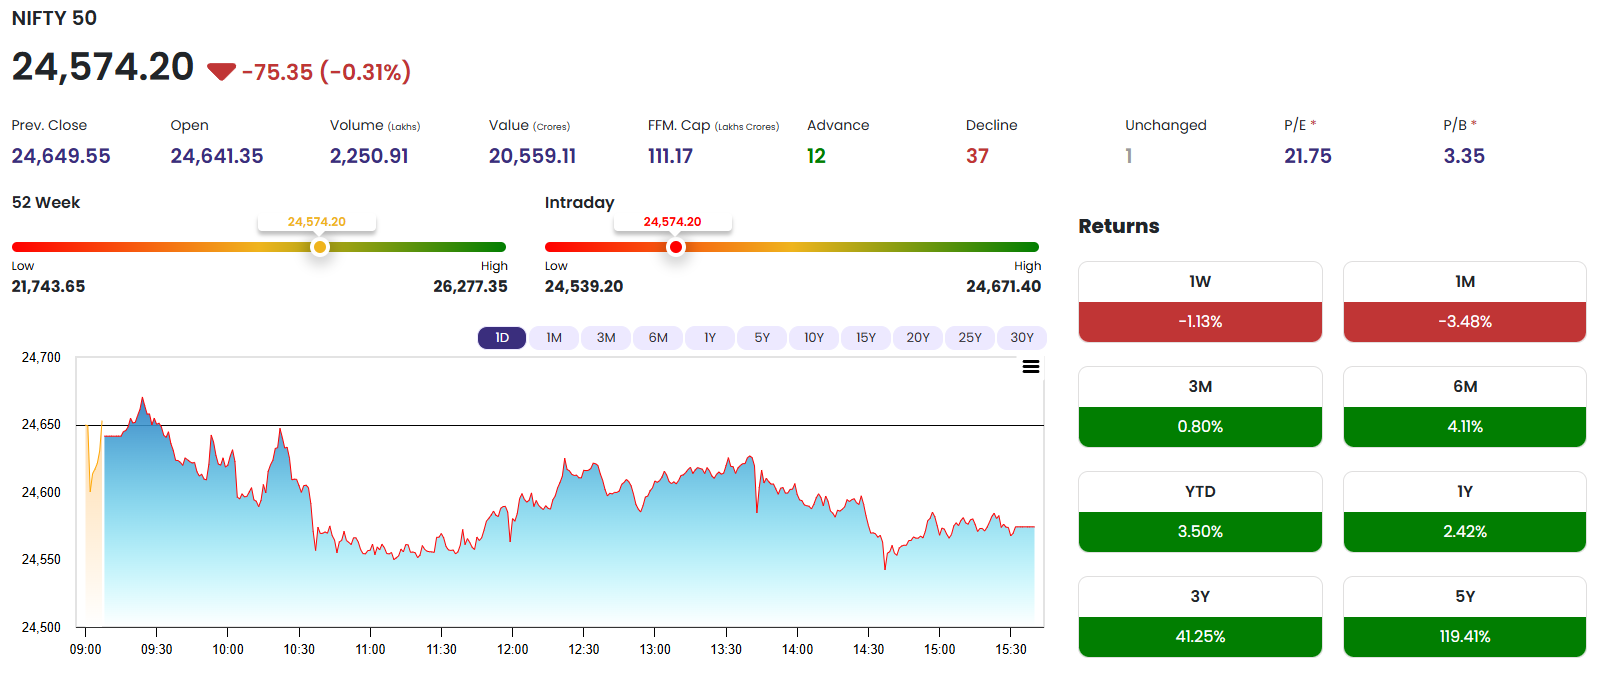
Task: Open the 1W returns card
Action: [x=1200, y=302]
